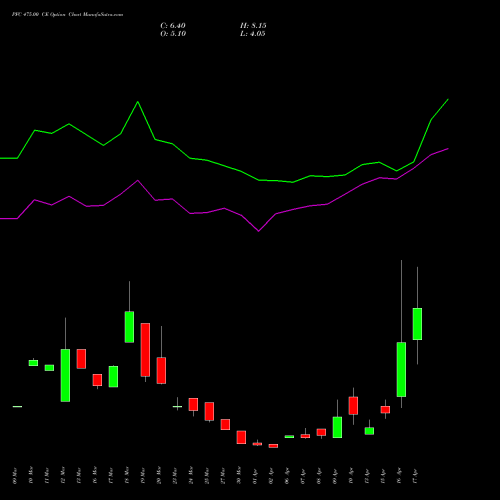Click the red candlestick for 10 Apr
The height and width of the screenshot is (500, 500).
point(353,405)
